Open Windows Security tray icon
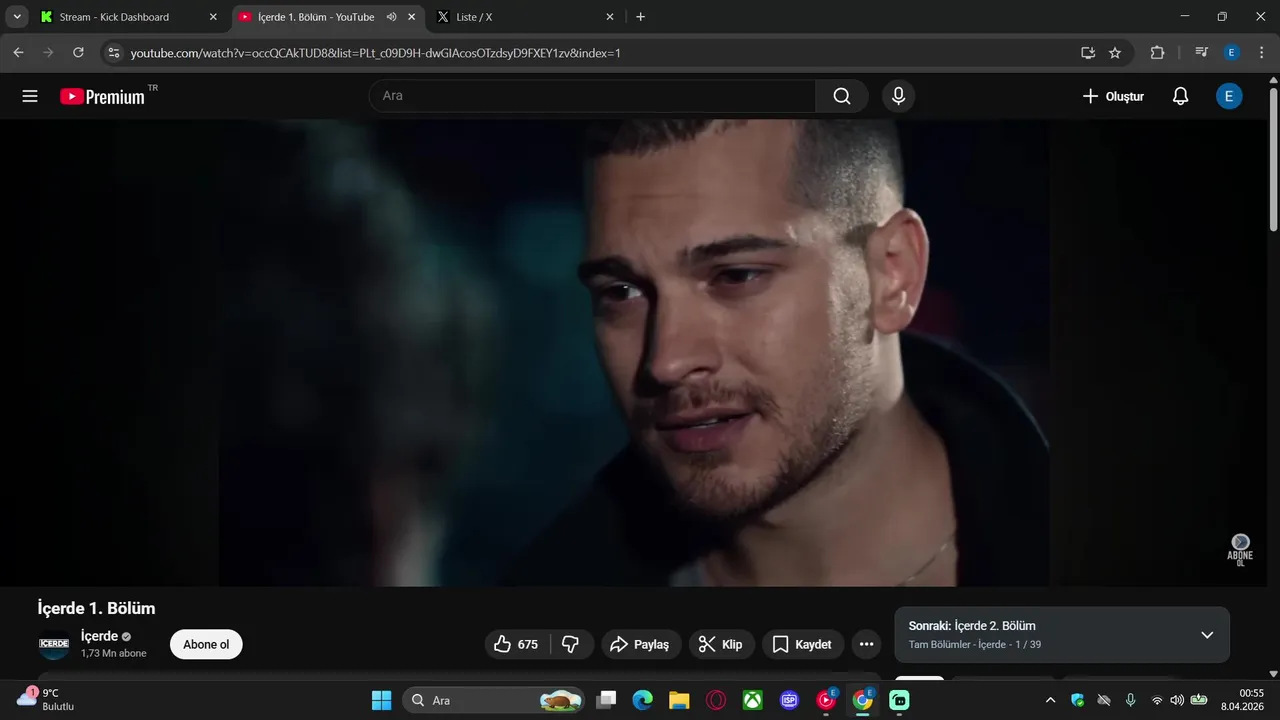Screen dimensions: 1280x720 click(1077, 700)
